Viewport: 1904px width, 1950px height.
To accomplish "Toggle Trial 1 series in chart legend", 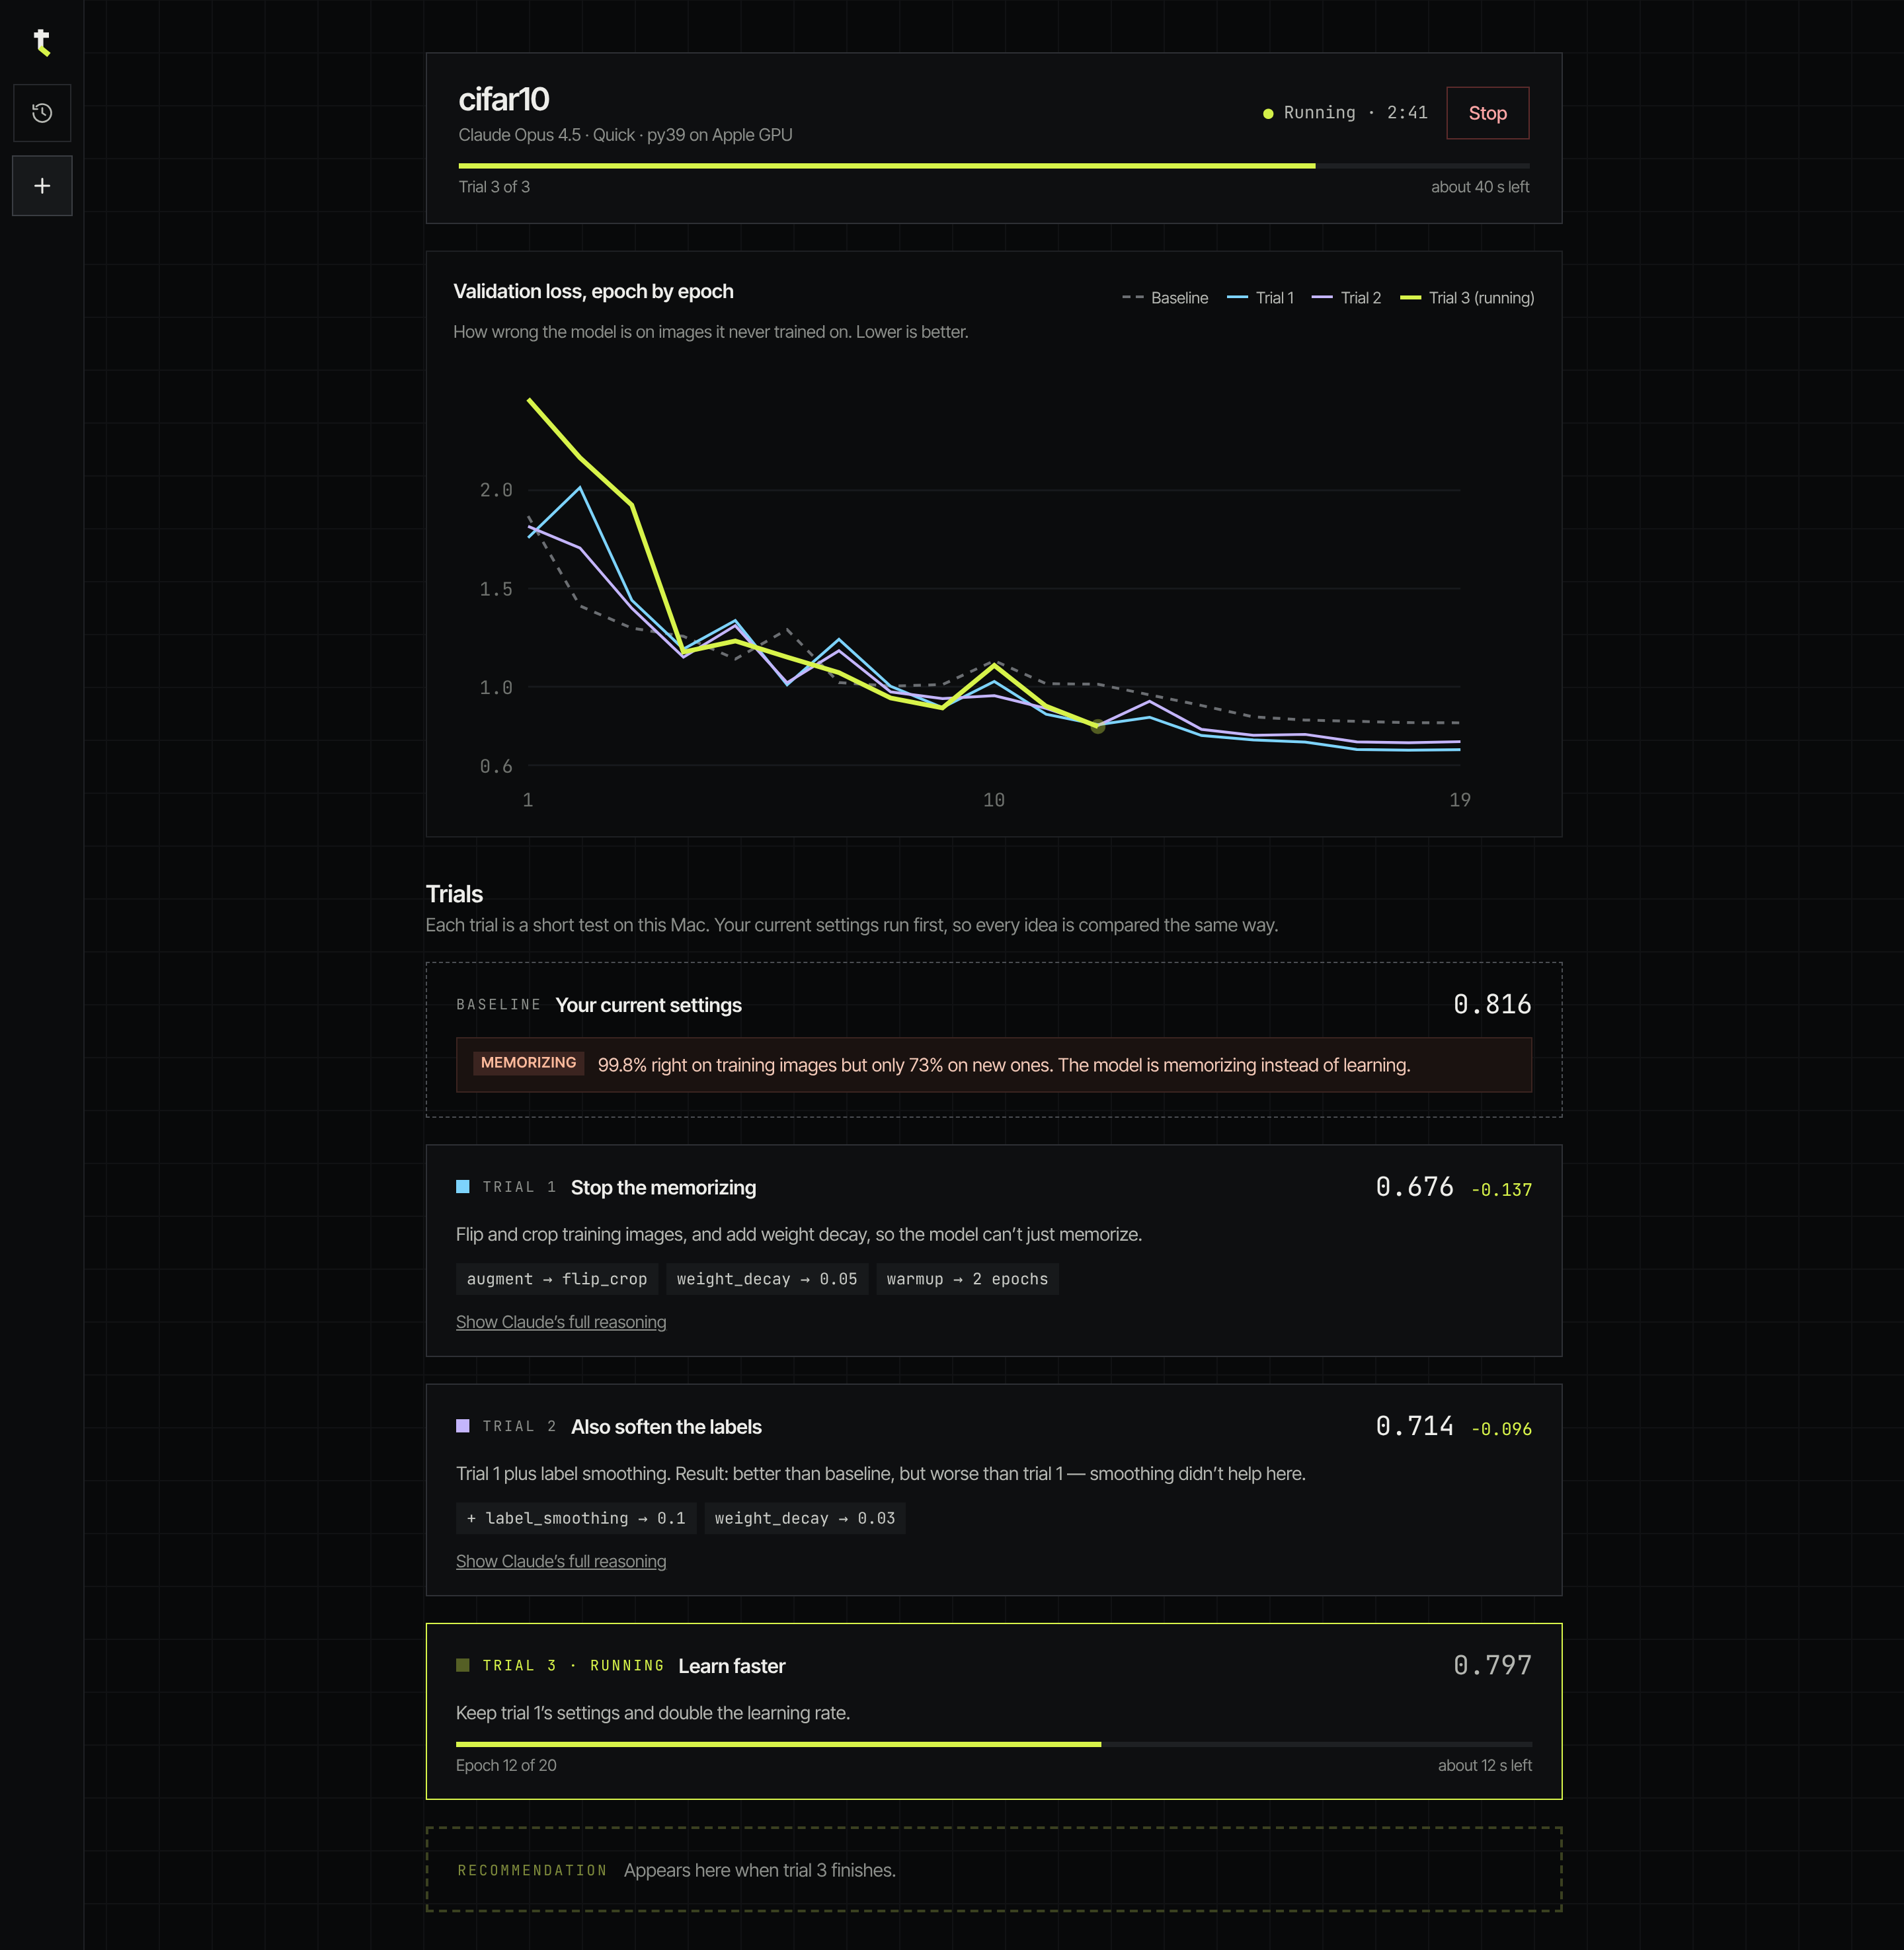I will (1260, 298).
